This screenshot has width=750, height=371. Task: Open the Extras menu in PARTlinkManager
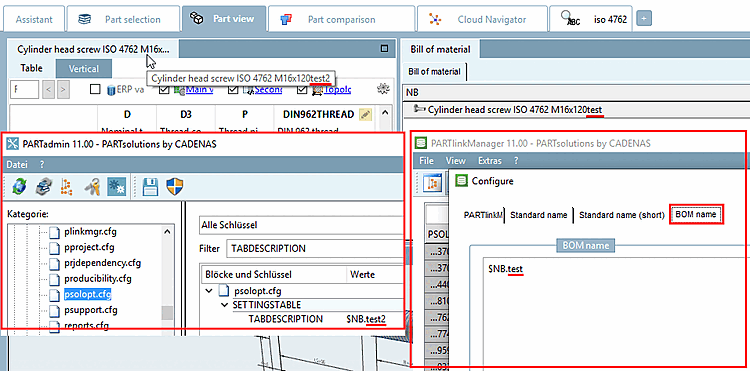(x=490, y=161)
